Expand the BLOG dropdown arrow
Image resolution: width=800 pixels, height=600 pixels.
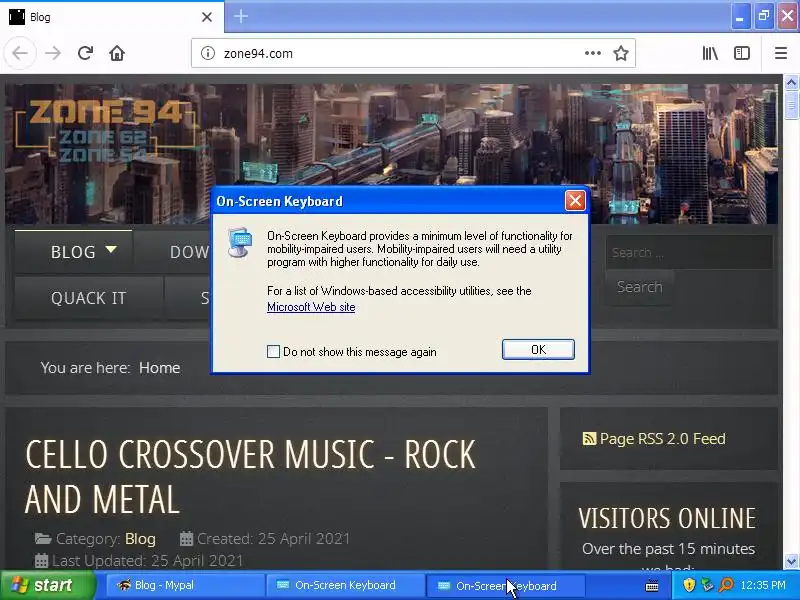pyautogui.click(x=111, y=249)
